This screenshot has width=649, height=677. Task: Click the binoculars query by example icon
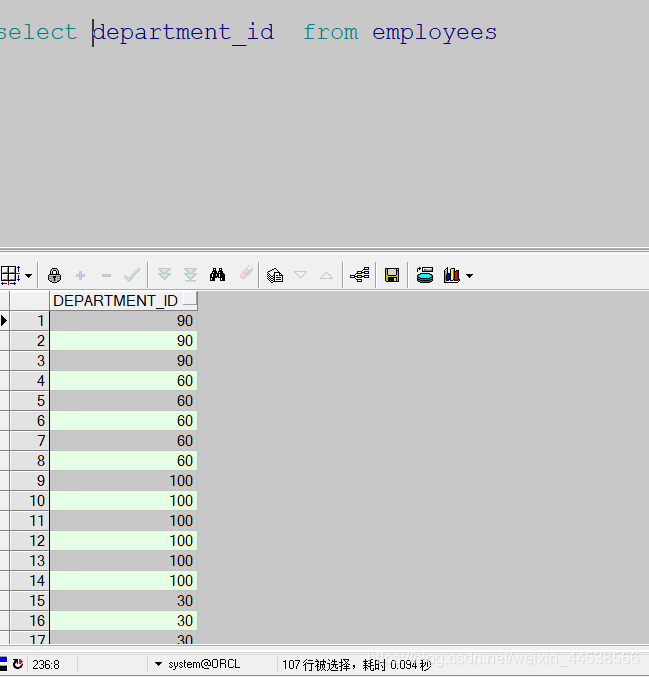[x=217, y=274]
